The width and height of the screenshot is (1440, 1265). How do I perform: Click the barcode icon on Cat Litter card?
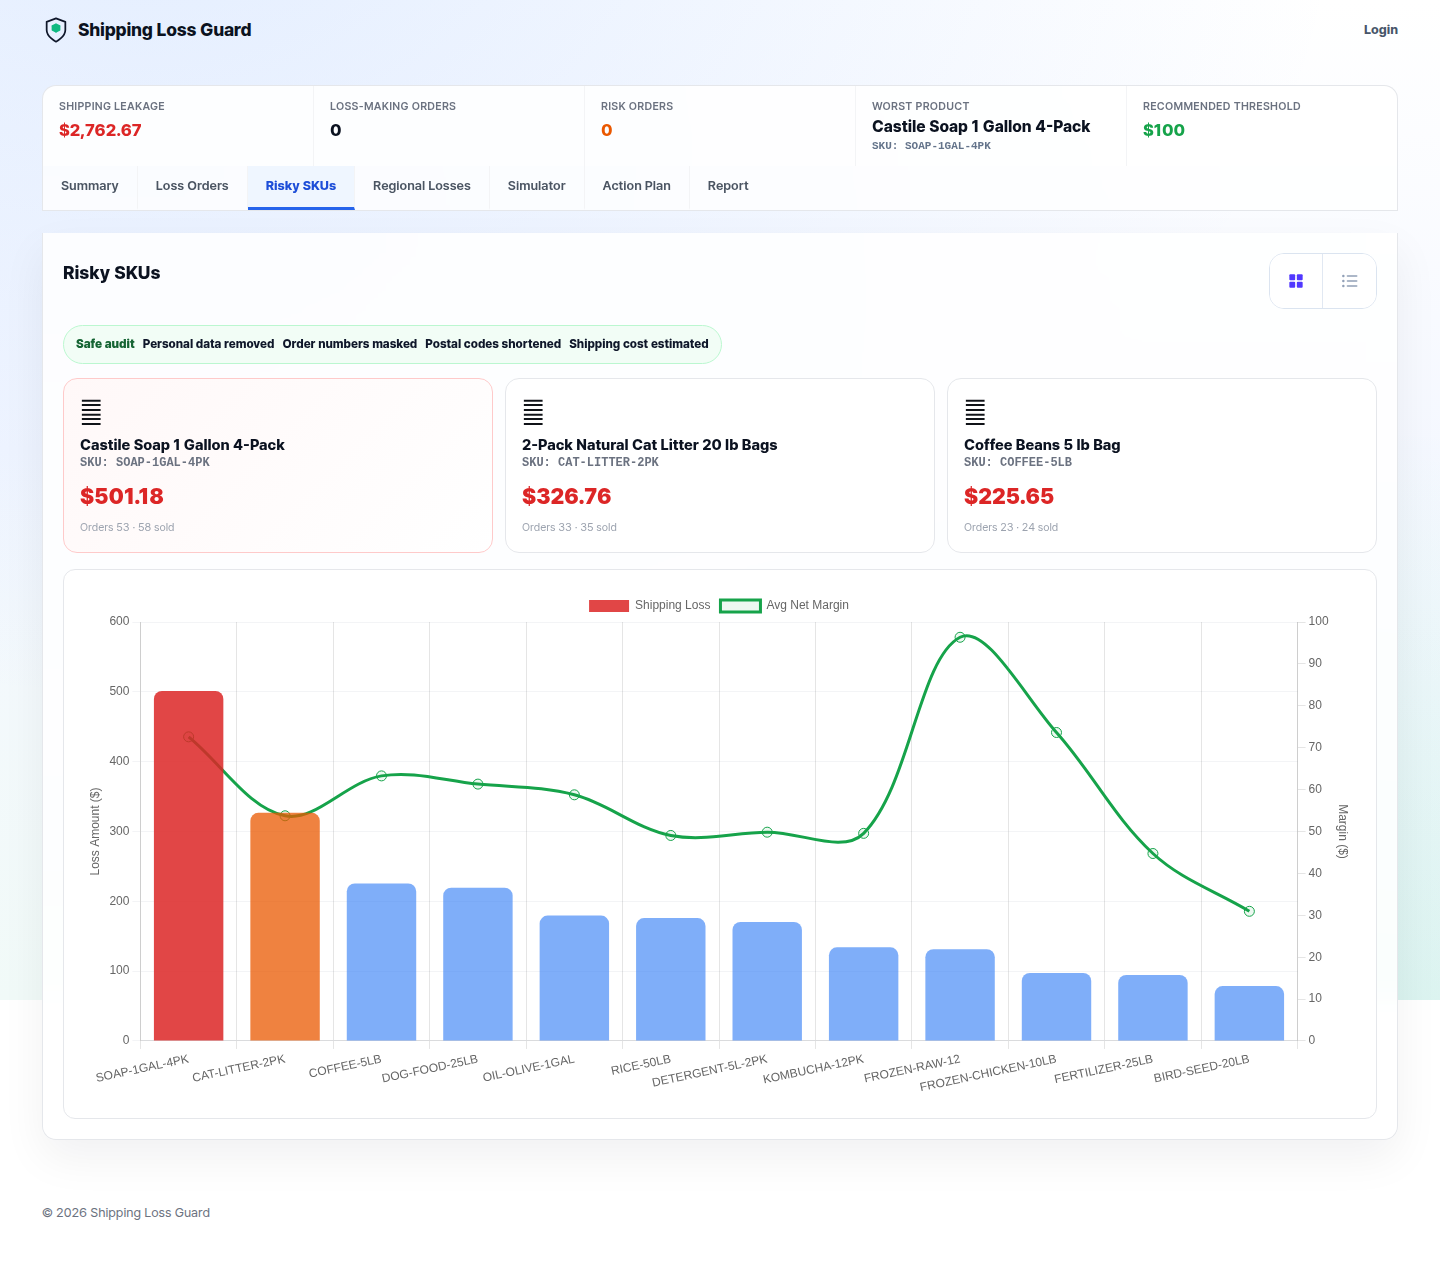[x=533, y=412]
